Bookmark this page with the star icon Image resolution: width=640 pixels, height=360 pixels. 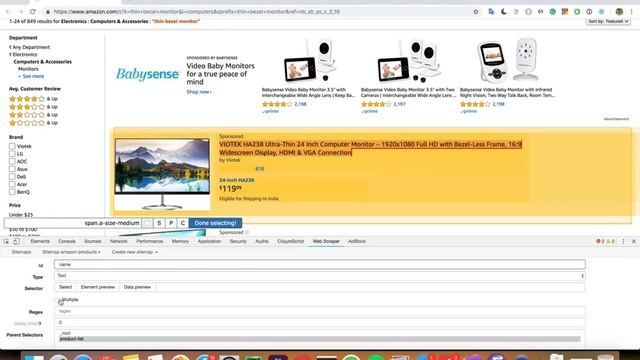[476, 12]
